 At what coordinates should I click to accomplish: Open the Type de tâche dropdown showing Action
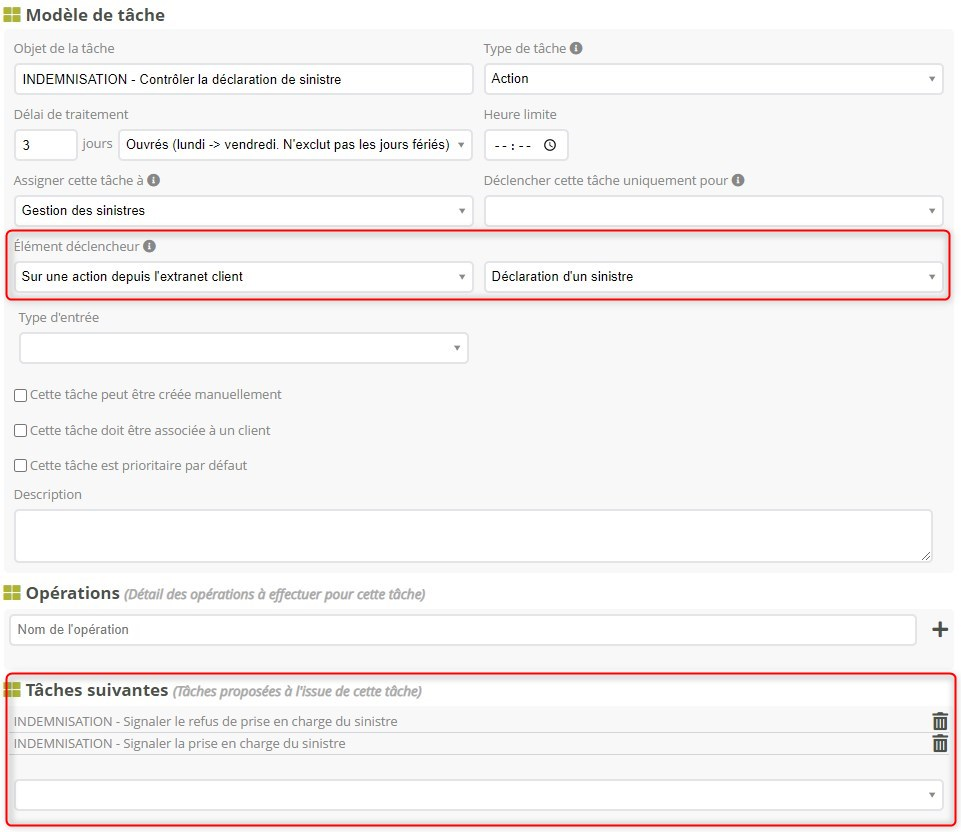713,79
